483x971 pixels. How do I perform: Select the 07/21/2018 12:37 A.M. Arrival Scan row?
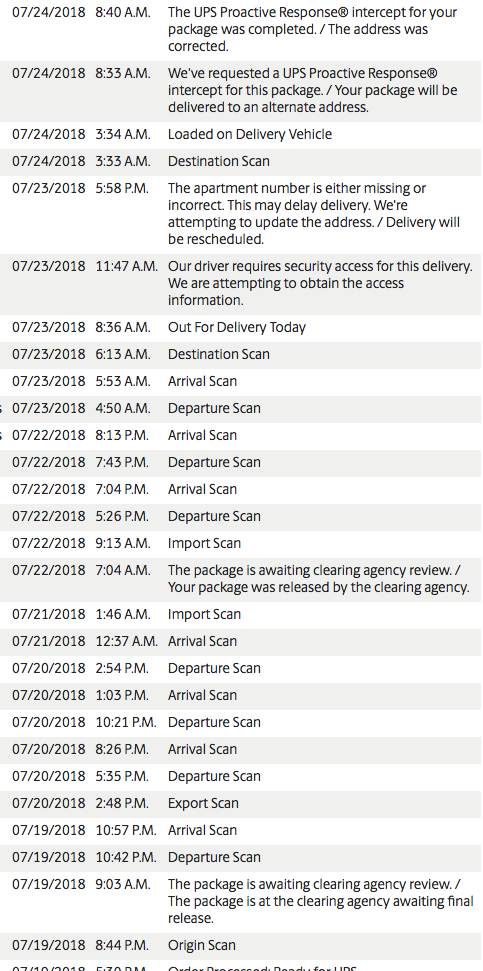[242, 642]
